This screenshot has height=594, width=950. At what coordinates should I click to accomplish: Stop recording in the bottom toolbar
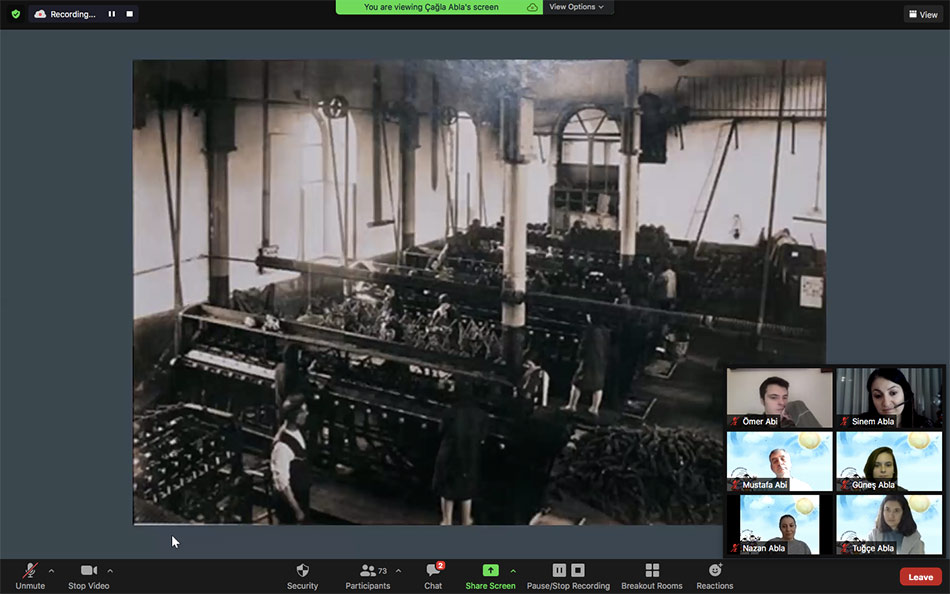click(578, 570)
